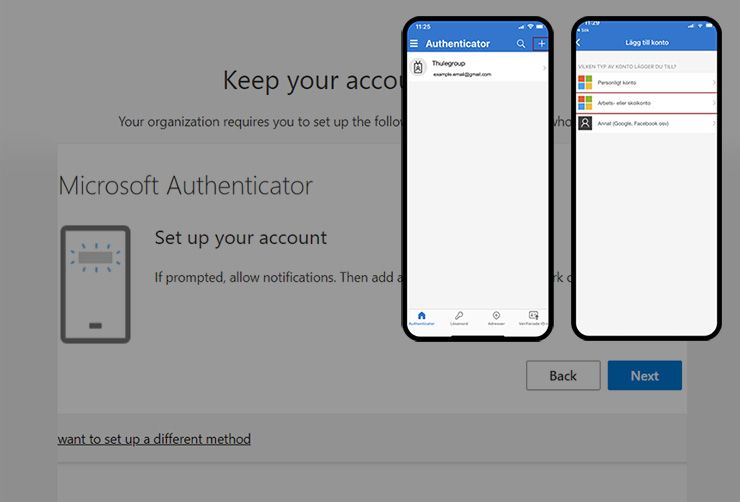Open chevron on Arbets- eller skolkonto row
Viewport: 740px width, 502px height.
714,103
